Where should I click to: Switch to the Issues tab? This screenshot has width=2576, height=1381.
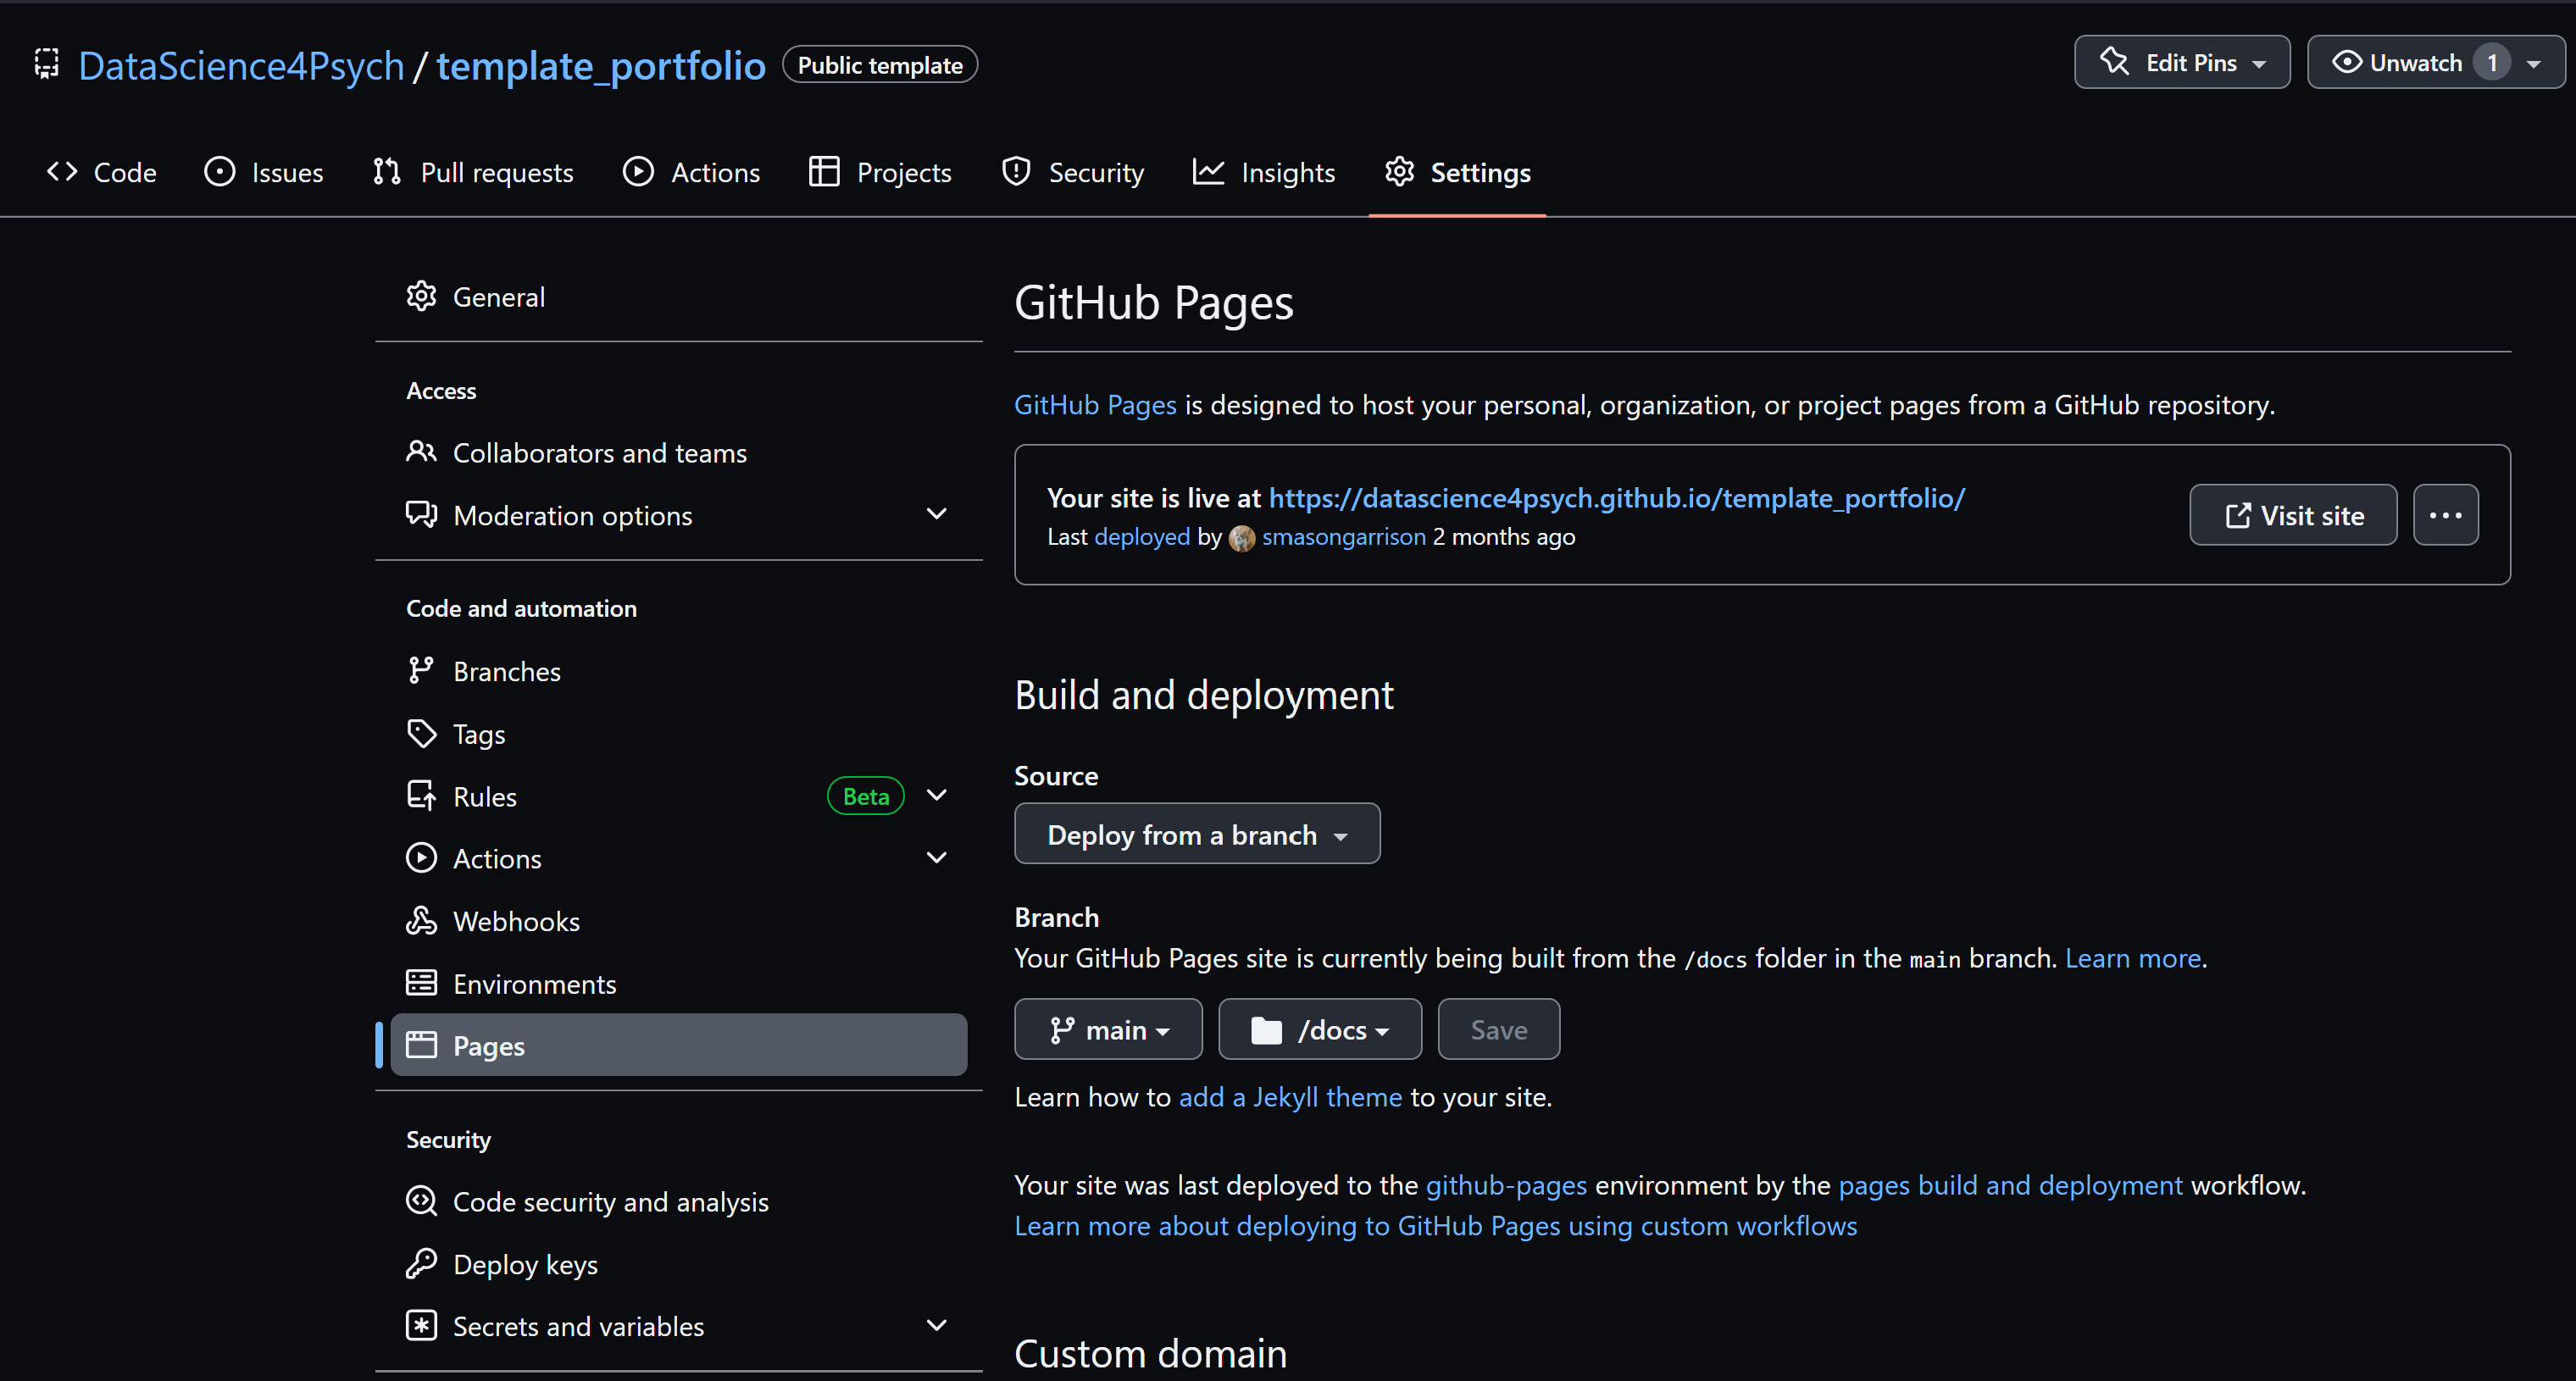264,172
